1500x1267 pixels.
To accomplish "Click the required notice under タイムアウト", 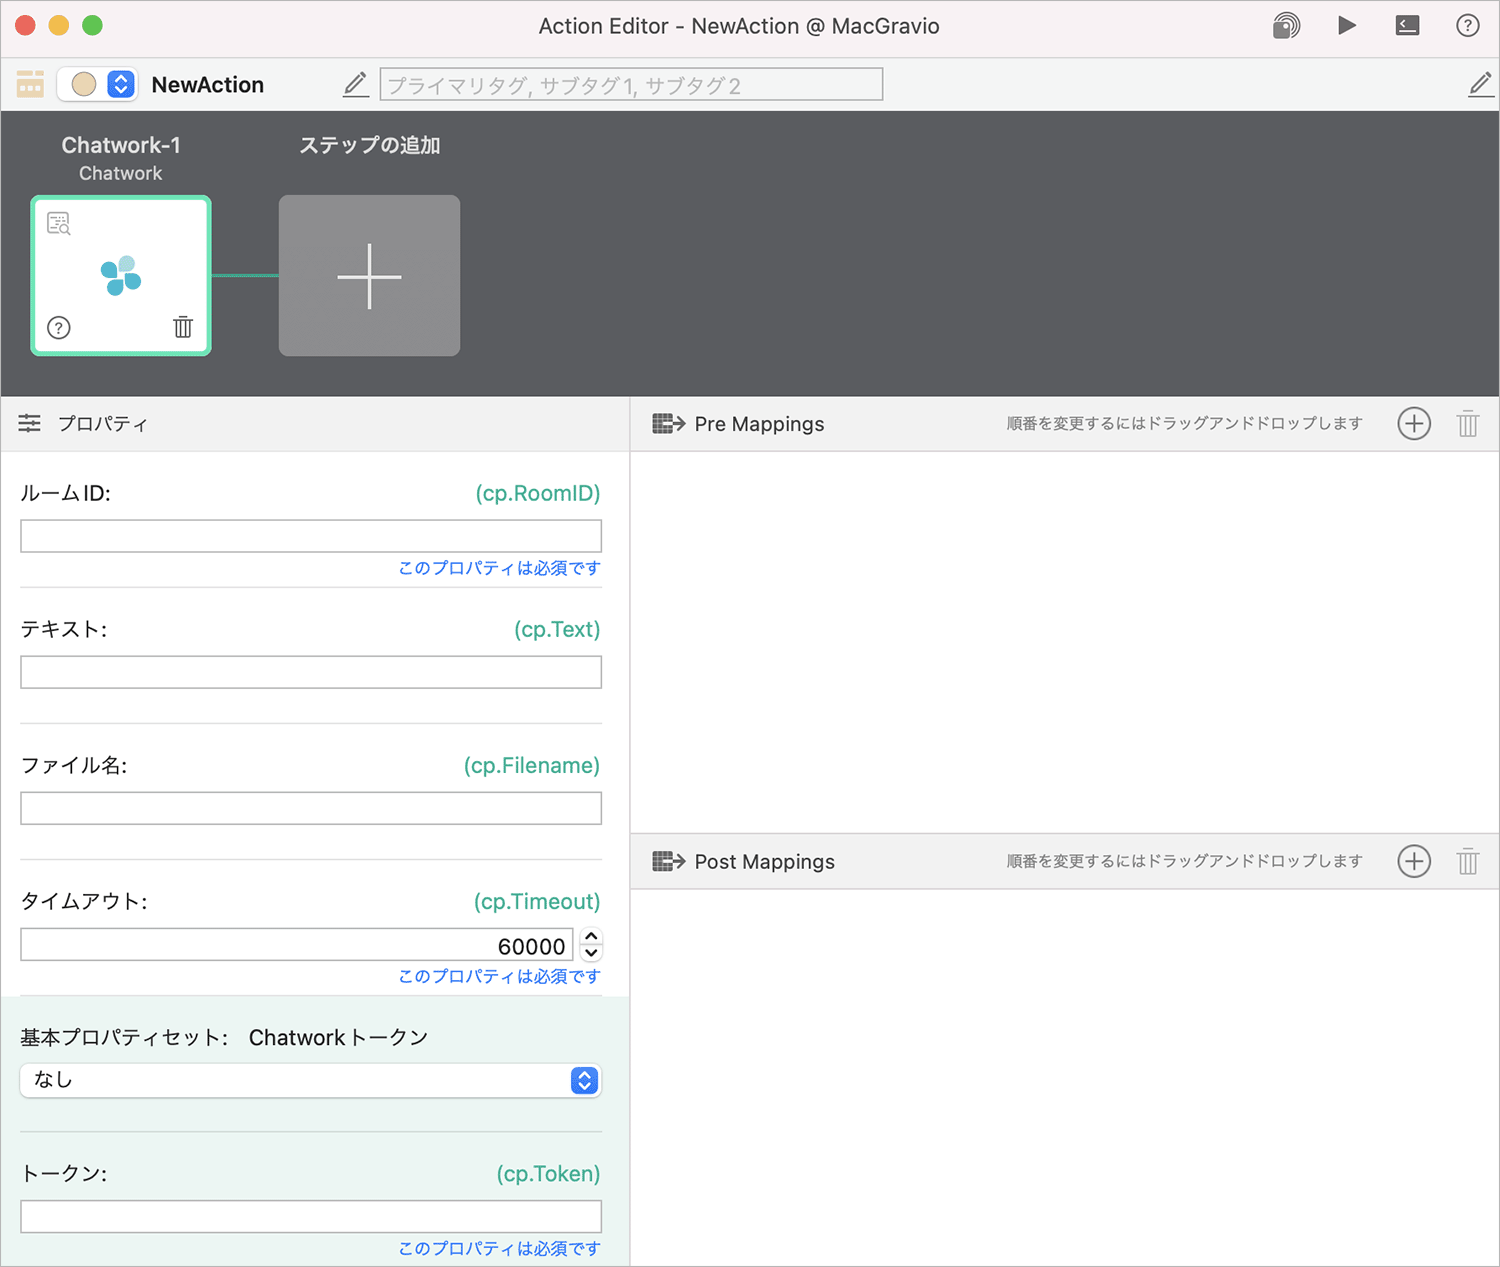I will (x=500, y=976).
